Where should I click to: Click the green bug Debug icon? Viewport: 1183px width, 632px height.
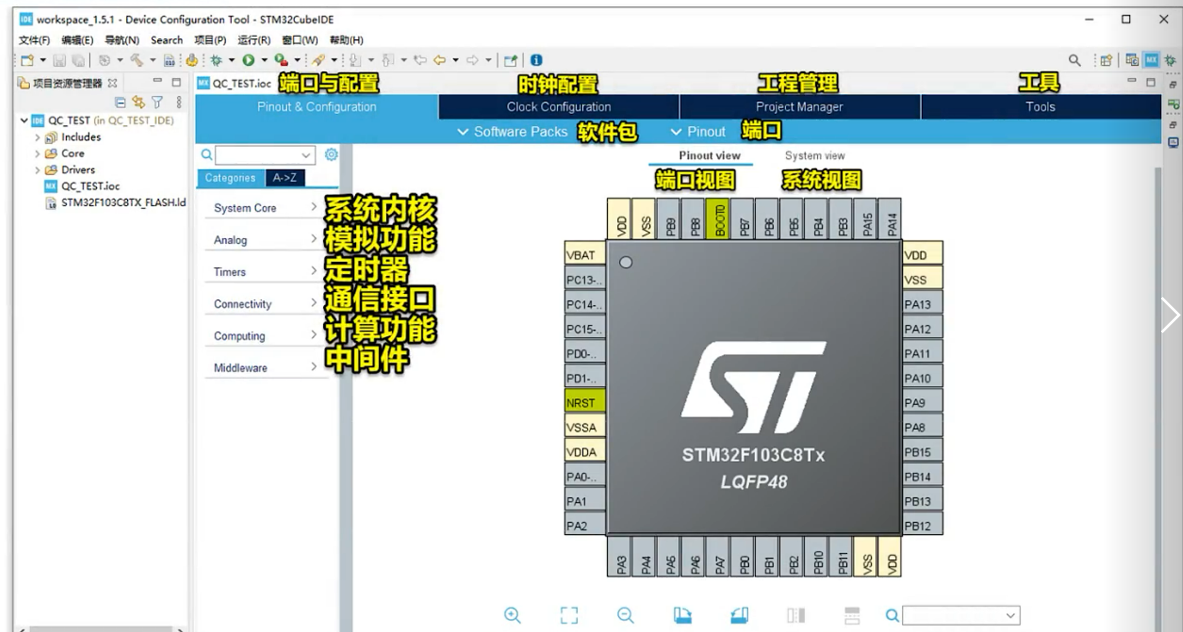tap(216, 60)
